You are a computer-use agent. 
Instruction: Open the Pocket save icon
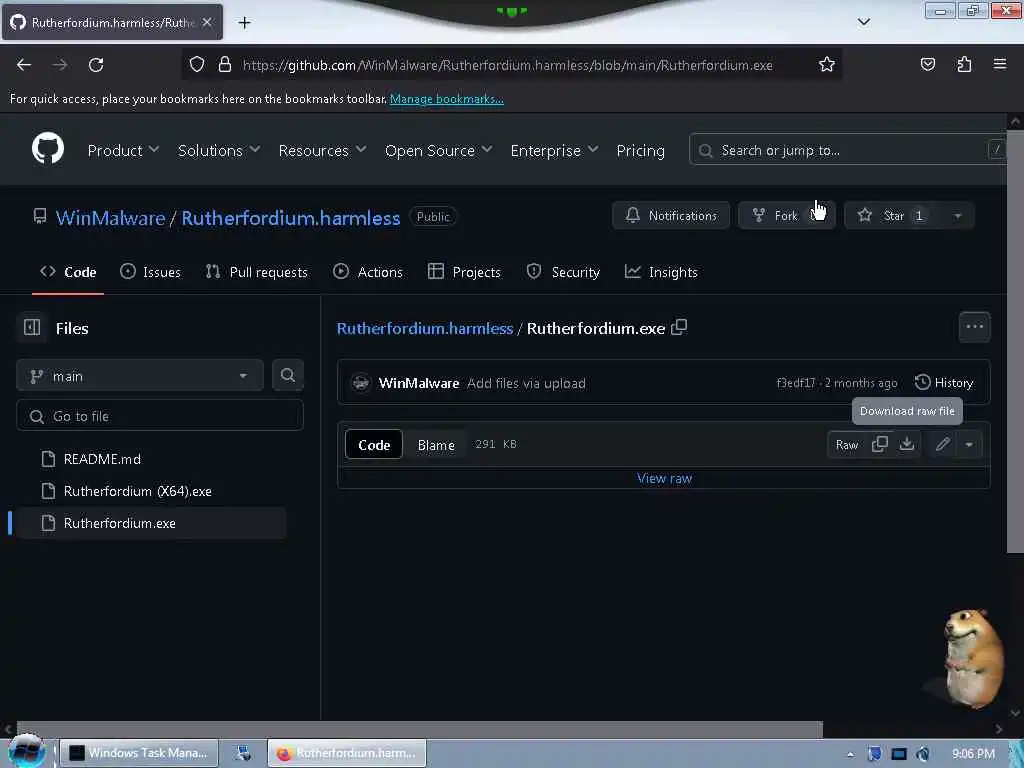[927, 65]
